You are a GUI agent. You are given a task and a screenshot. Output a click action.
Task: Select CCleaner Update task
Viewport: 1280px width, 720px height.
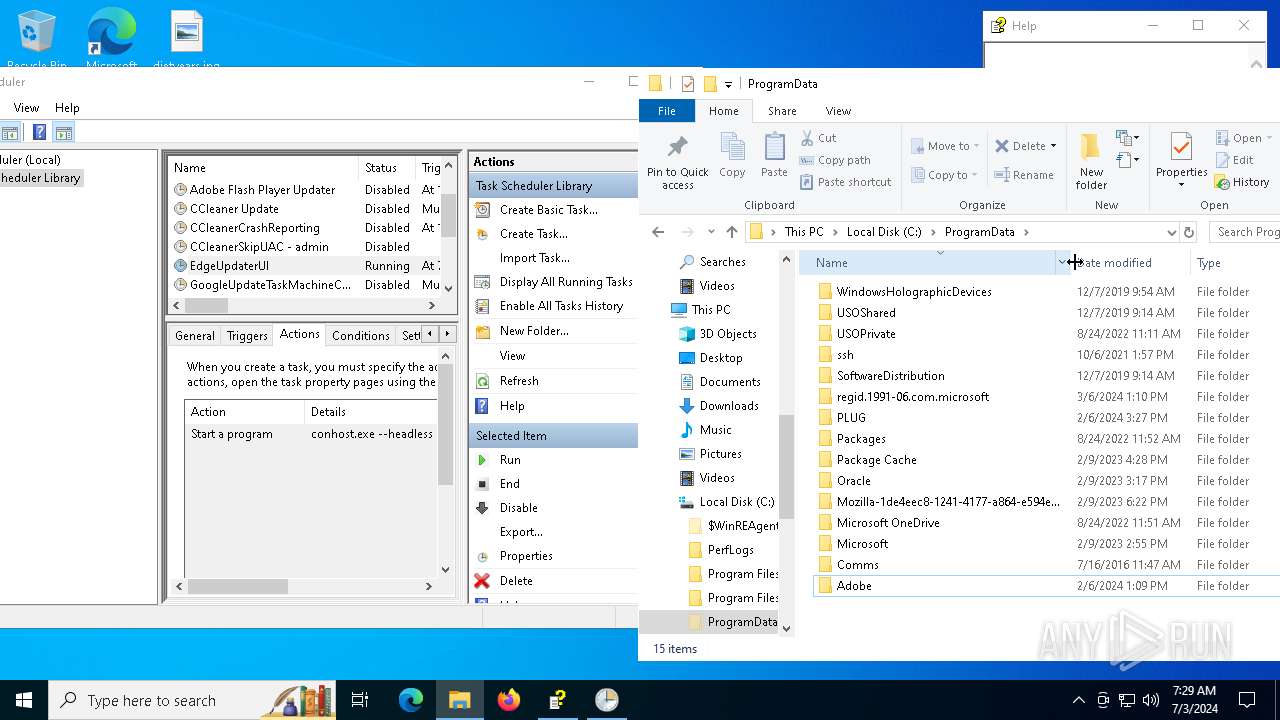[234, 209]
